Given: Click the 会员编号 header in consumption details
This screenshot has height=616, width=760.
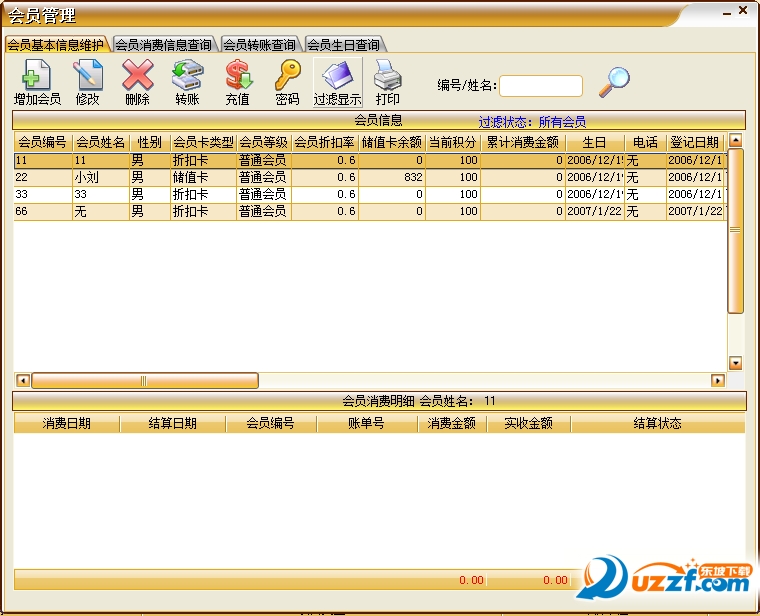Looking at the screenshot, I should pyautogui.click(x=271, y=423).
